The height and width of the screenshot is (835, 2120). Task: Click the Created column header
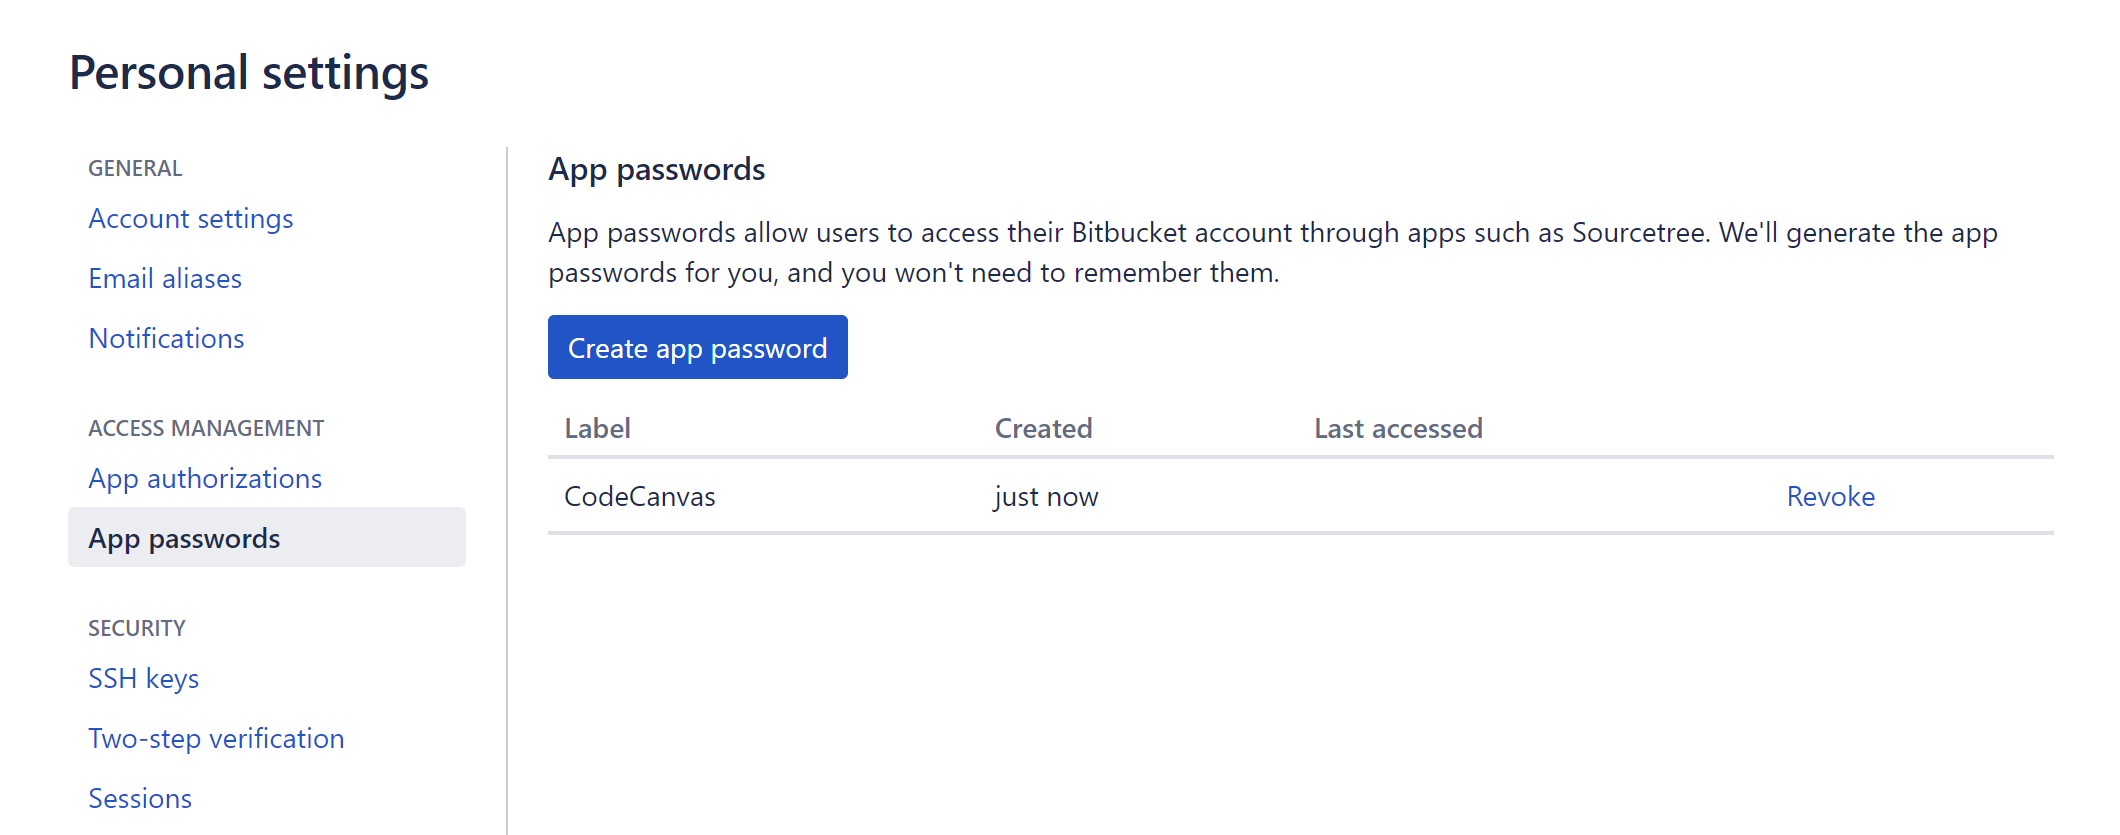point(1043,428)
